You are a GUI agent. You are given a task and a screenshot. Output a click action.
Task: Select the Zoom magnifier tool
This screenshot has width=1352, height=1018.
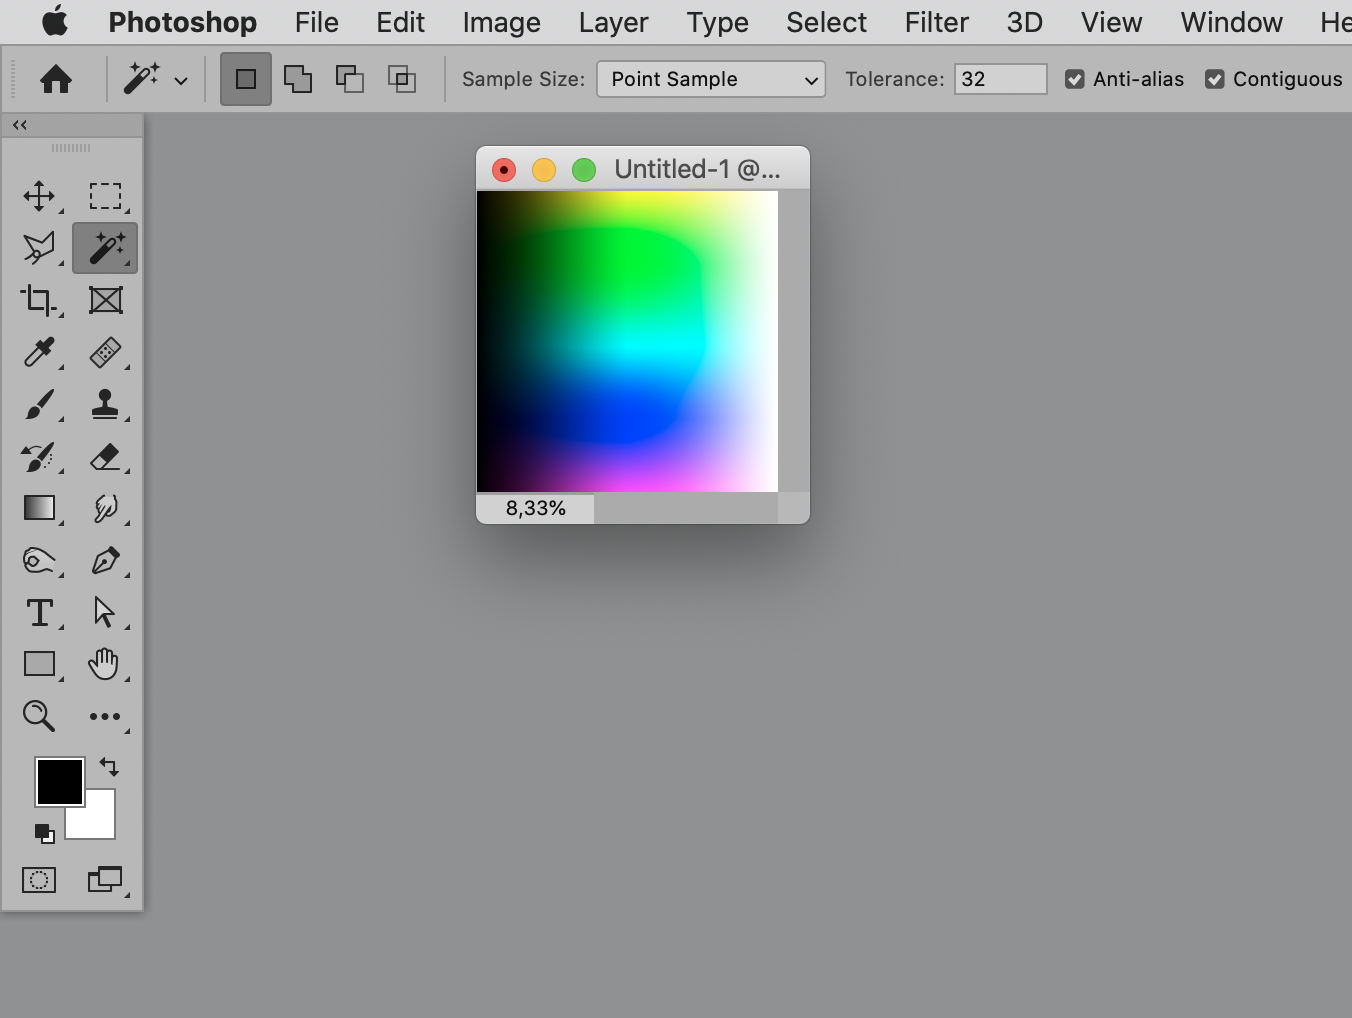point(39,716)
